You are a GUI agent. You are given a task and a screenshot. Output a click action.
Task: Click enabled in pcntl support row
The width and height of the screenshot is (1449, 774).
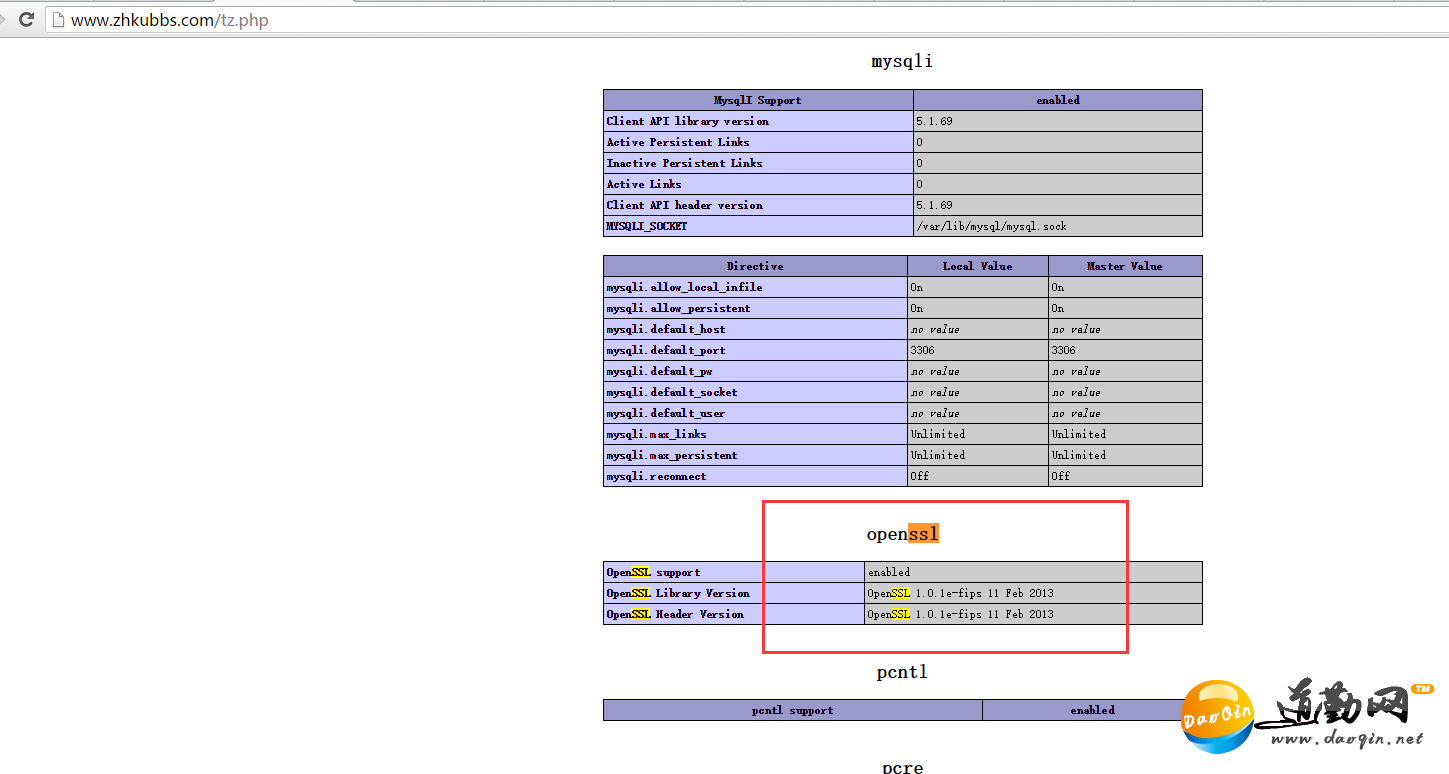click(x=1092, y=710)
